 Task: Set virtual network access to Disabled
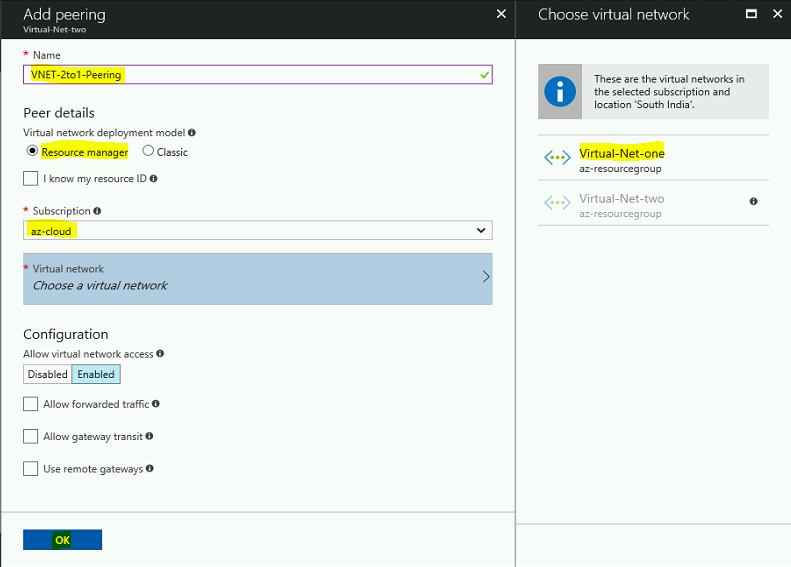pos(47,374)
